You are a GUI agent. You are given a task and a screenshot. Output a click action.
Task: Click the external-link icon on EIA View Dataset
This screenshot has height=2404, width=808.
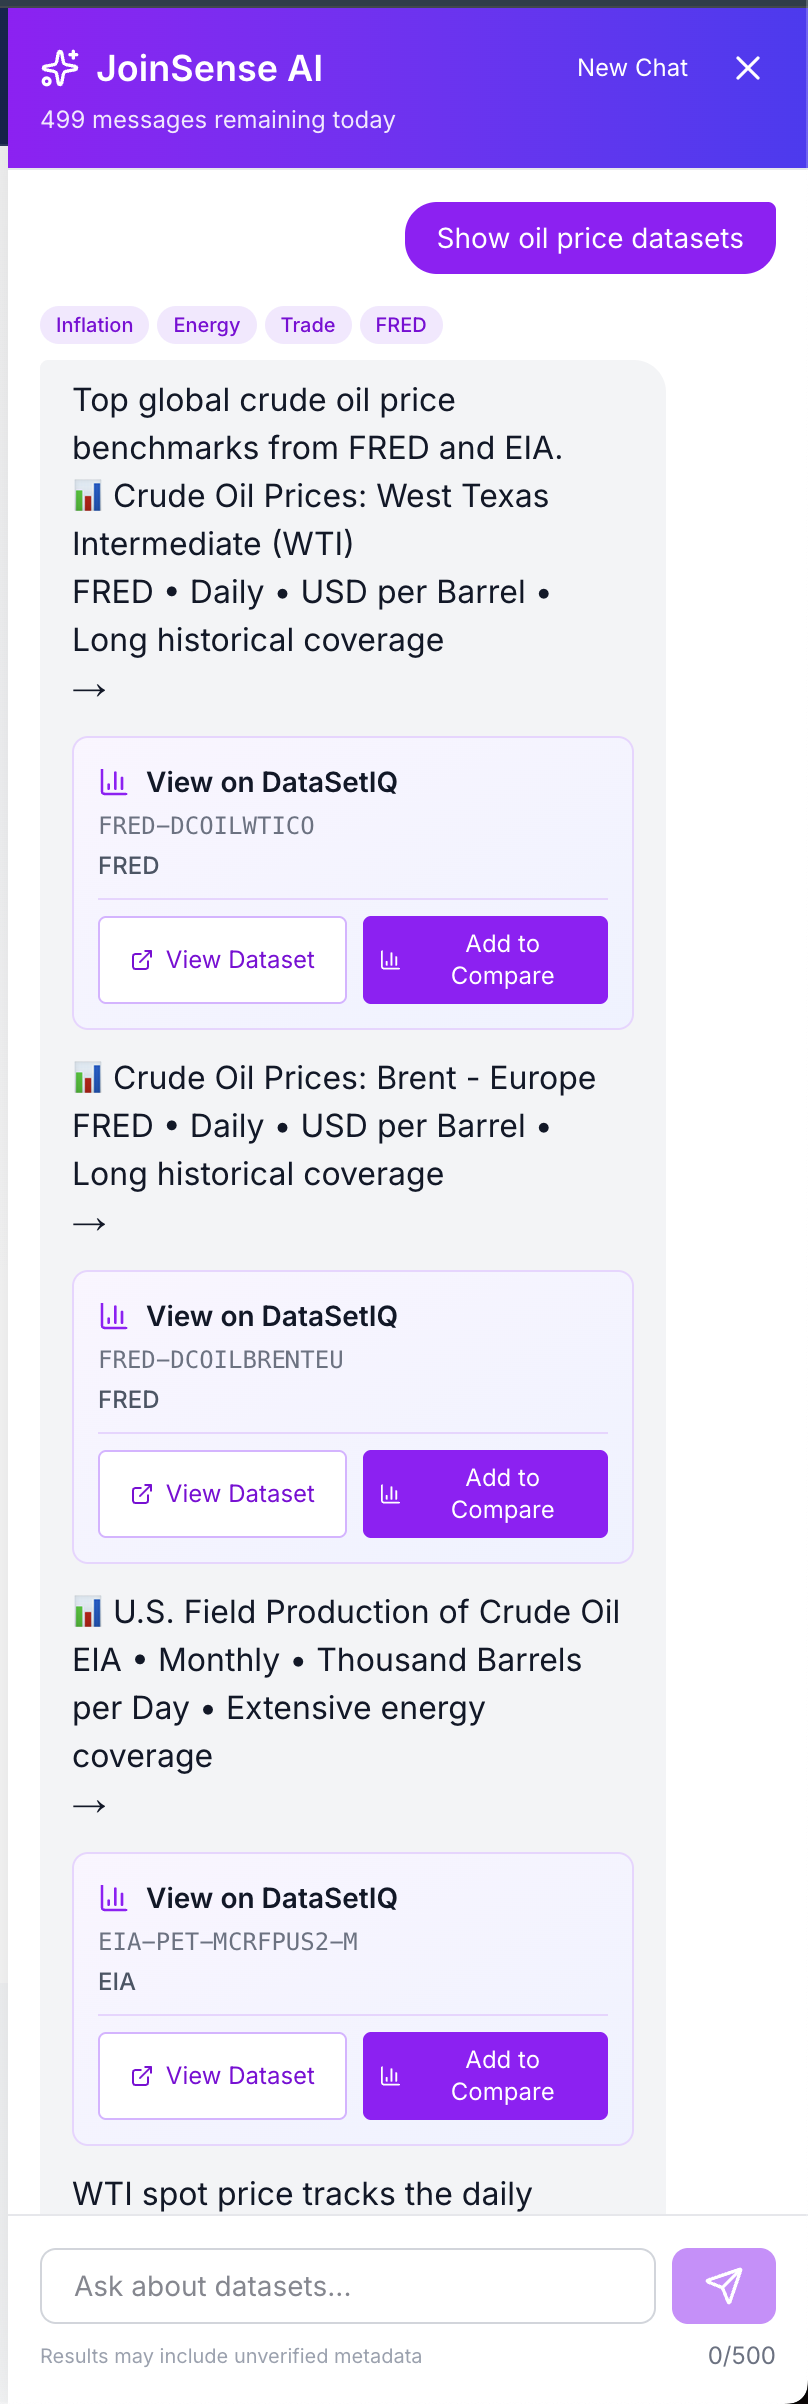(141, 2075)
